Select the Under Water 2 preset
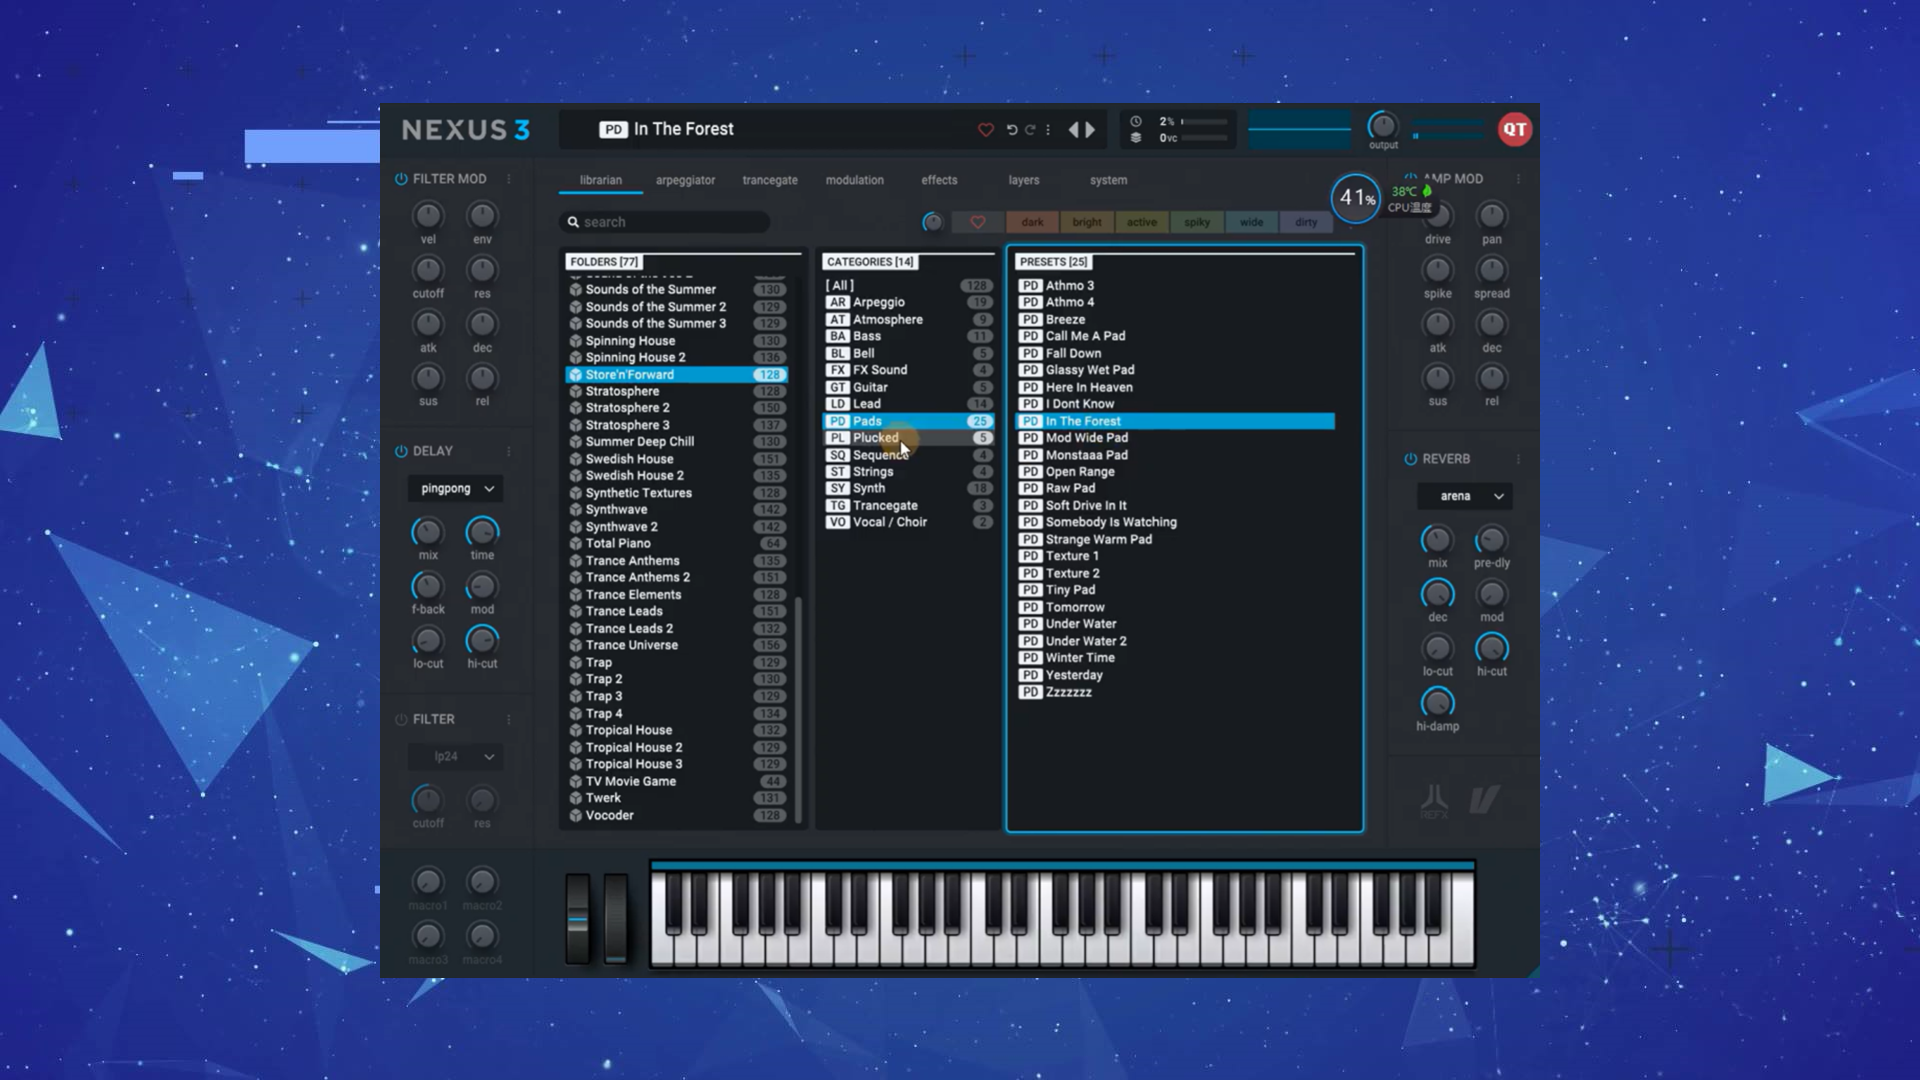Image resolution: width=1920 pixels, height=1080 pixels. click(1176, 641)
